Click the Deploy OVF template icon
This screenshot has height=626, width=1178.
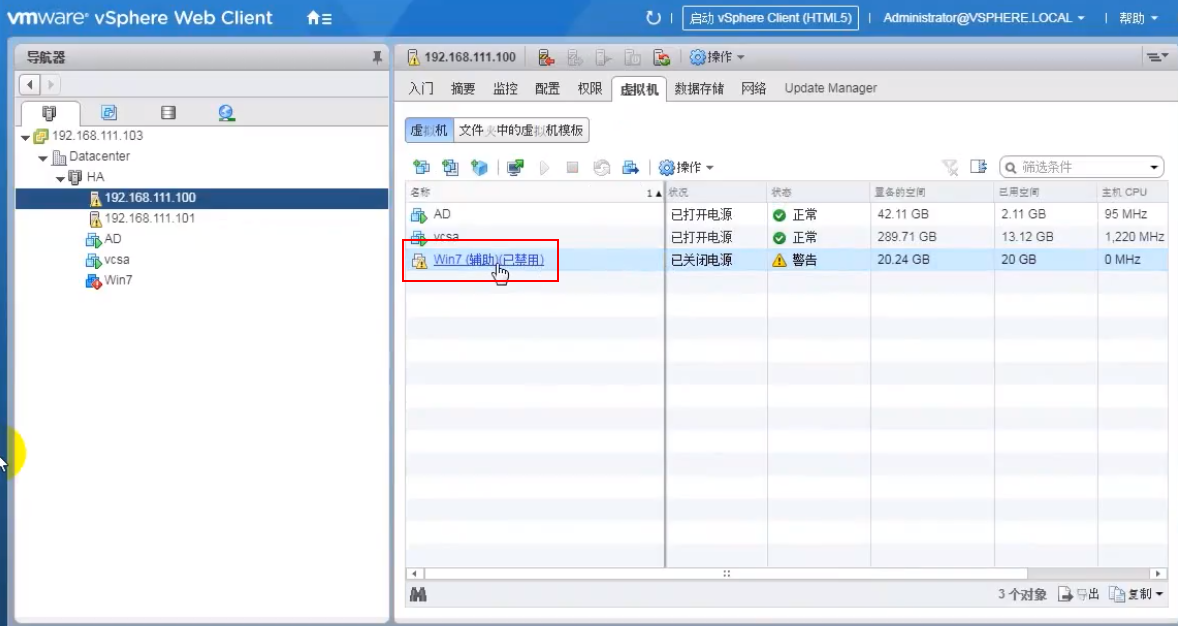(479, 167)
